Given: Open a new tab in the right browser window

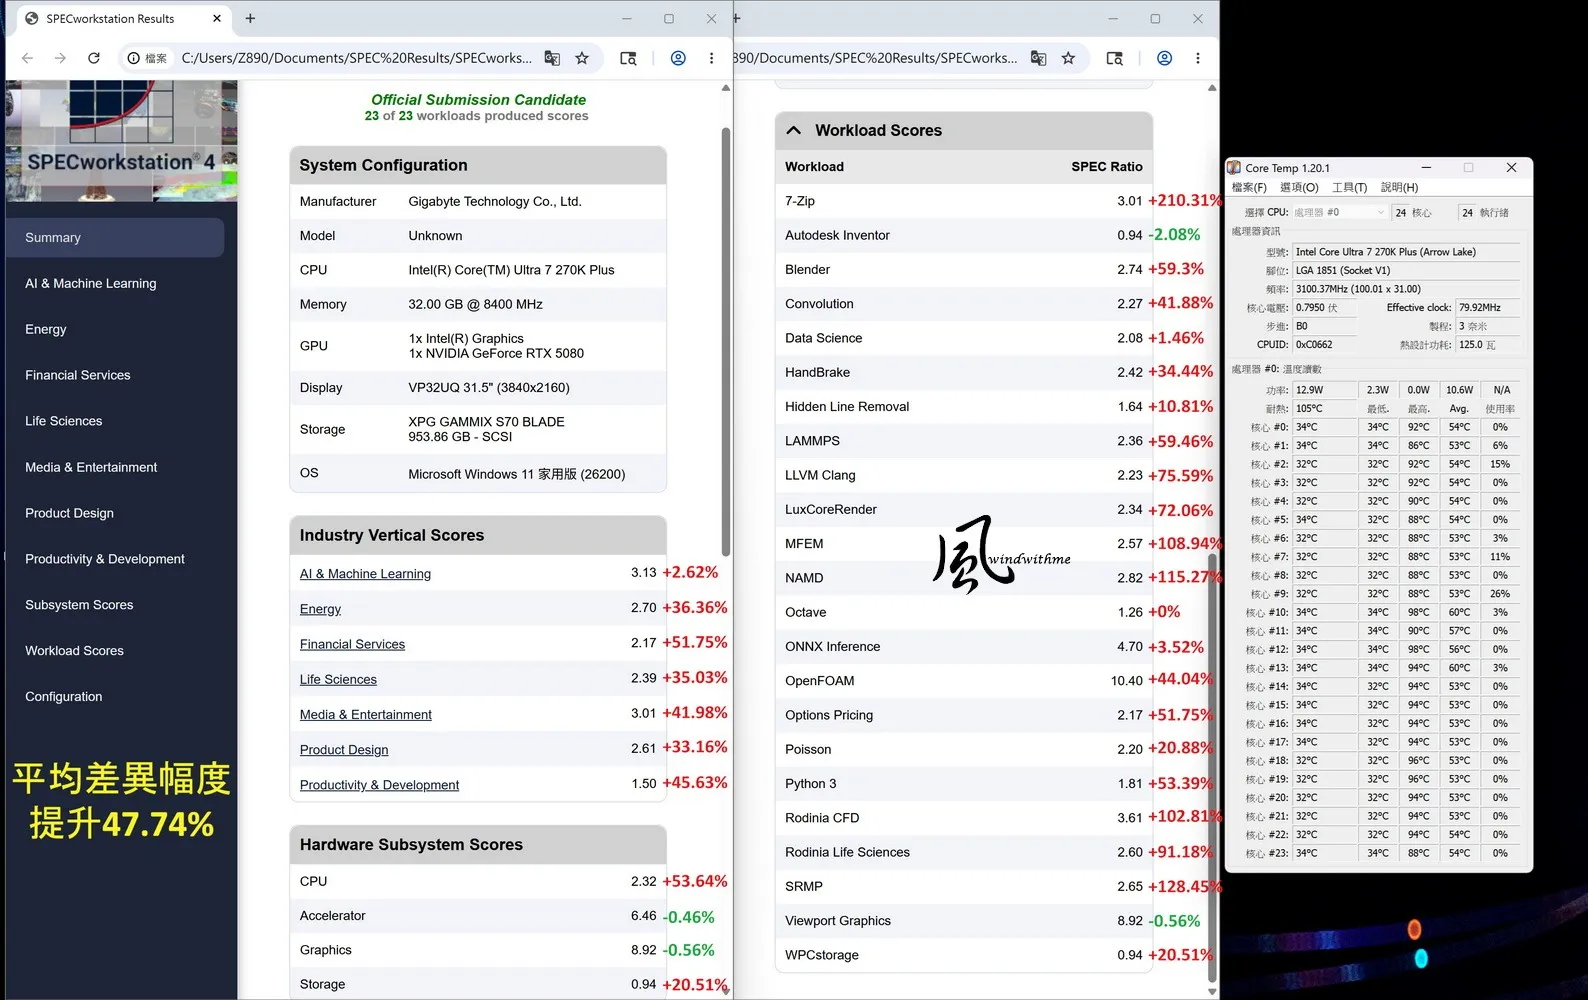Looking at the screenshot, I should (737, 18).
